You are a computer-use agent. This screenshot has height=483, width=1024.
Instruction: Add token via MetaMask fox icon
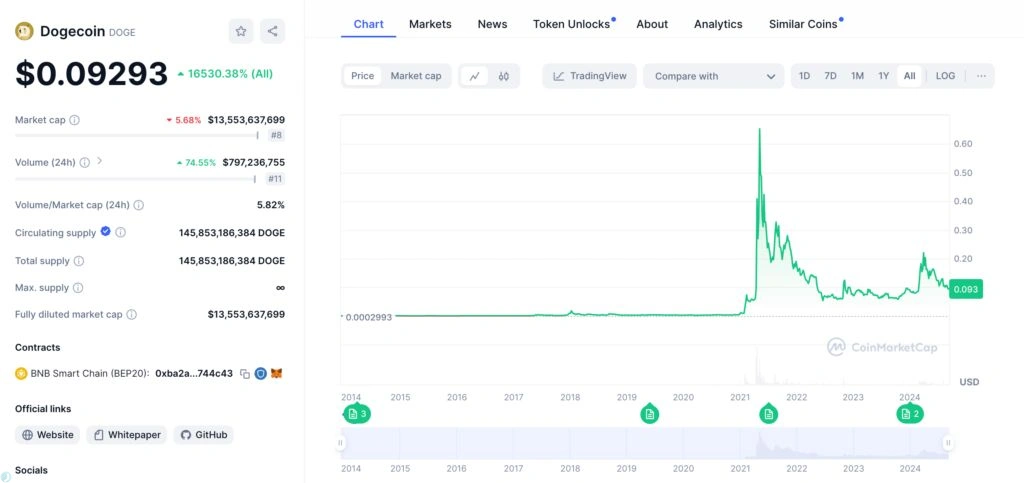(277, 374)
